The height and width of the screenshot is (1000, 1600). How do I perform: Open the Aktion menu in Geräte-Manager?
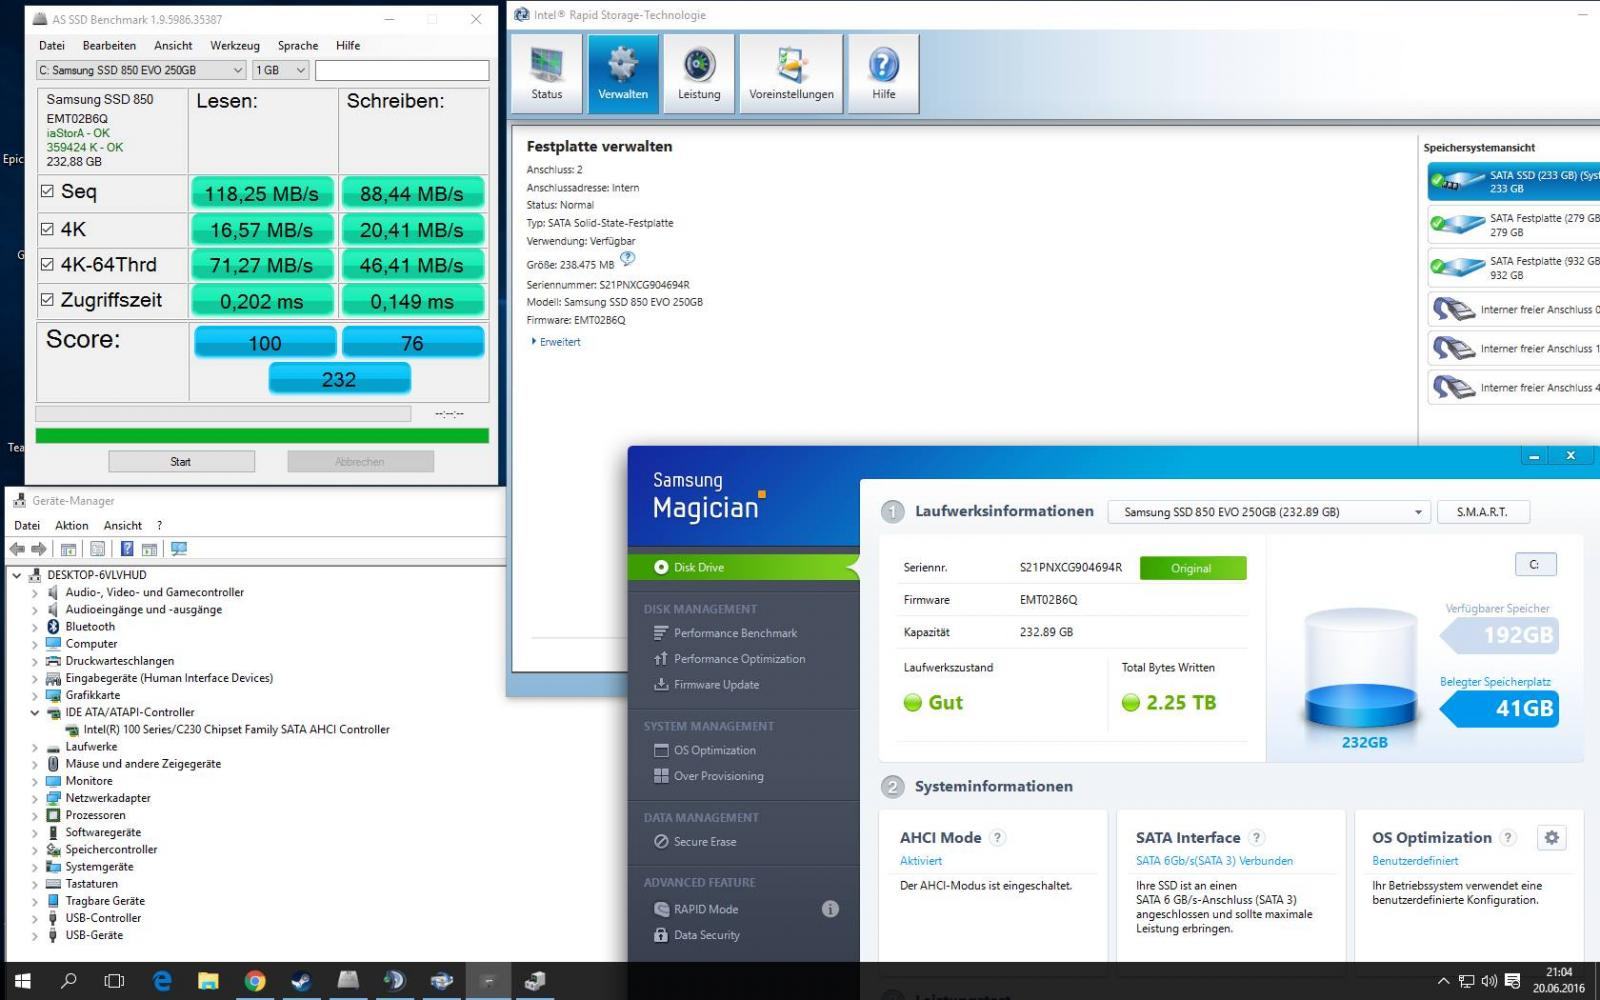point(71,526)
